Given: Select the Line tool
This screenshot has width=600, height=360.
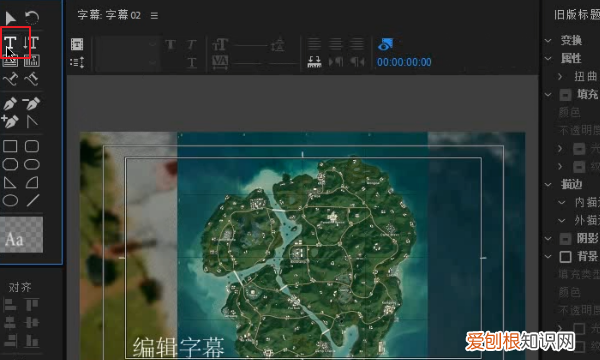Looking at the screenshot, I should tap(33, 200).
